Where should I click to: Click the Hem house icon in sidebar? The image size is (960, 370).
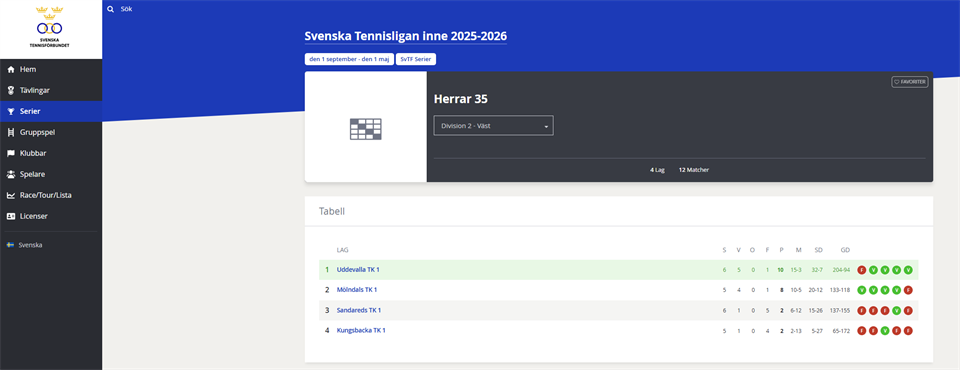pos(10,70)
